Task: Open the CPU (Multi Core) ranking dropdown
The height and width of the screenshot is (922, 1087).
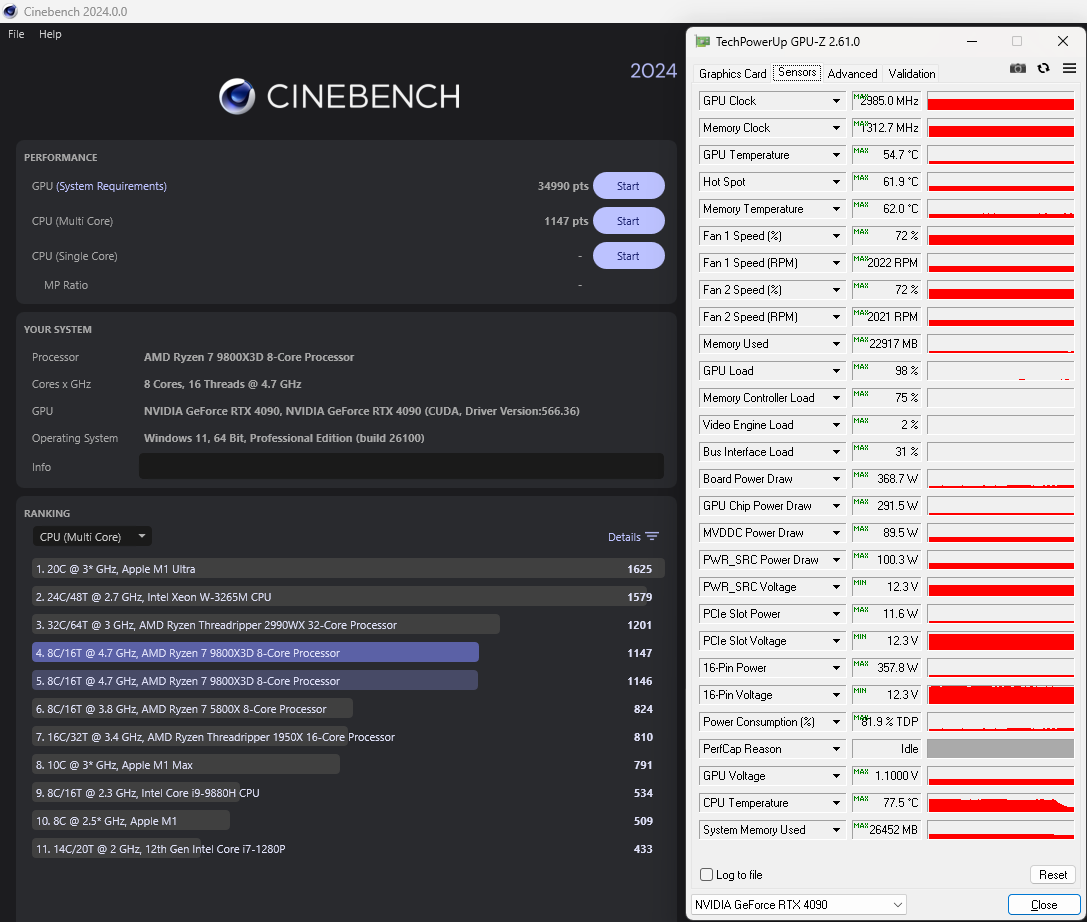Action: [x=92, y=537]
